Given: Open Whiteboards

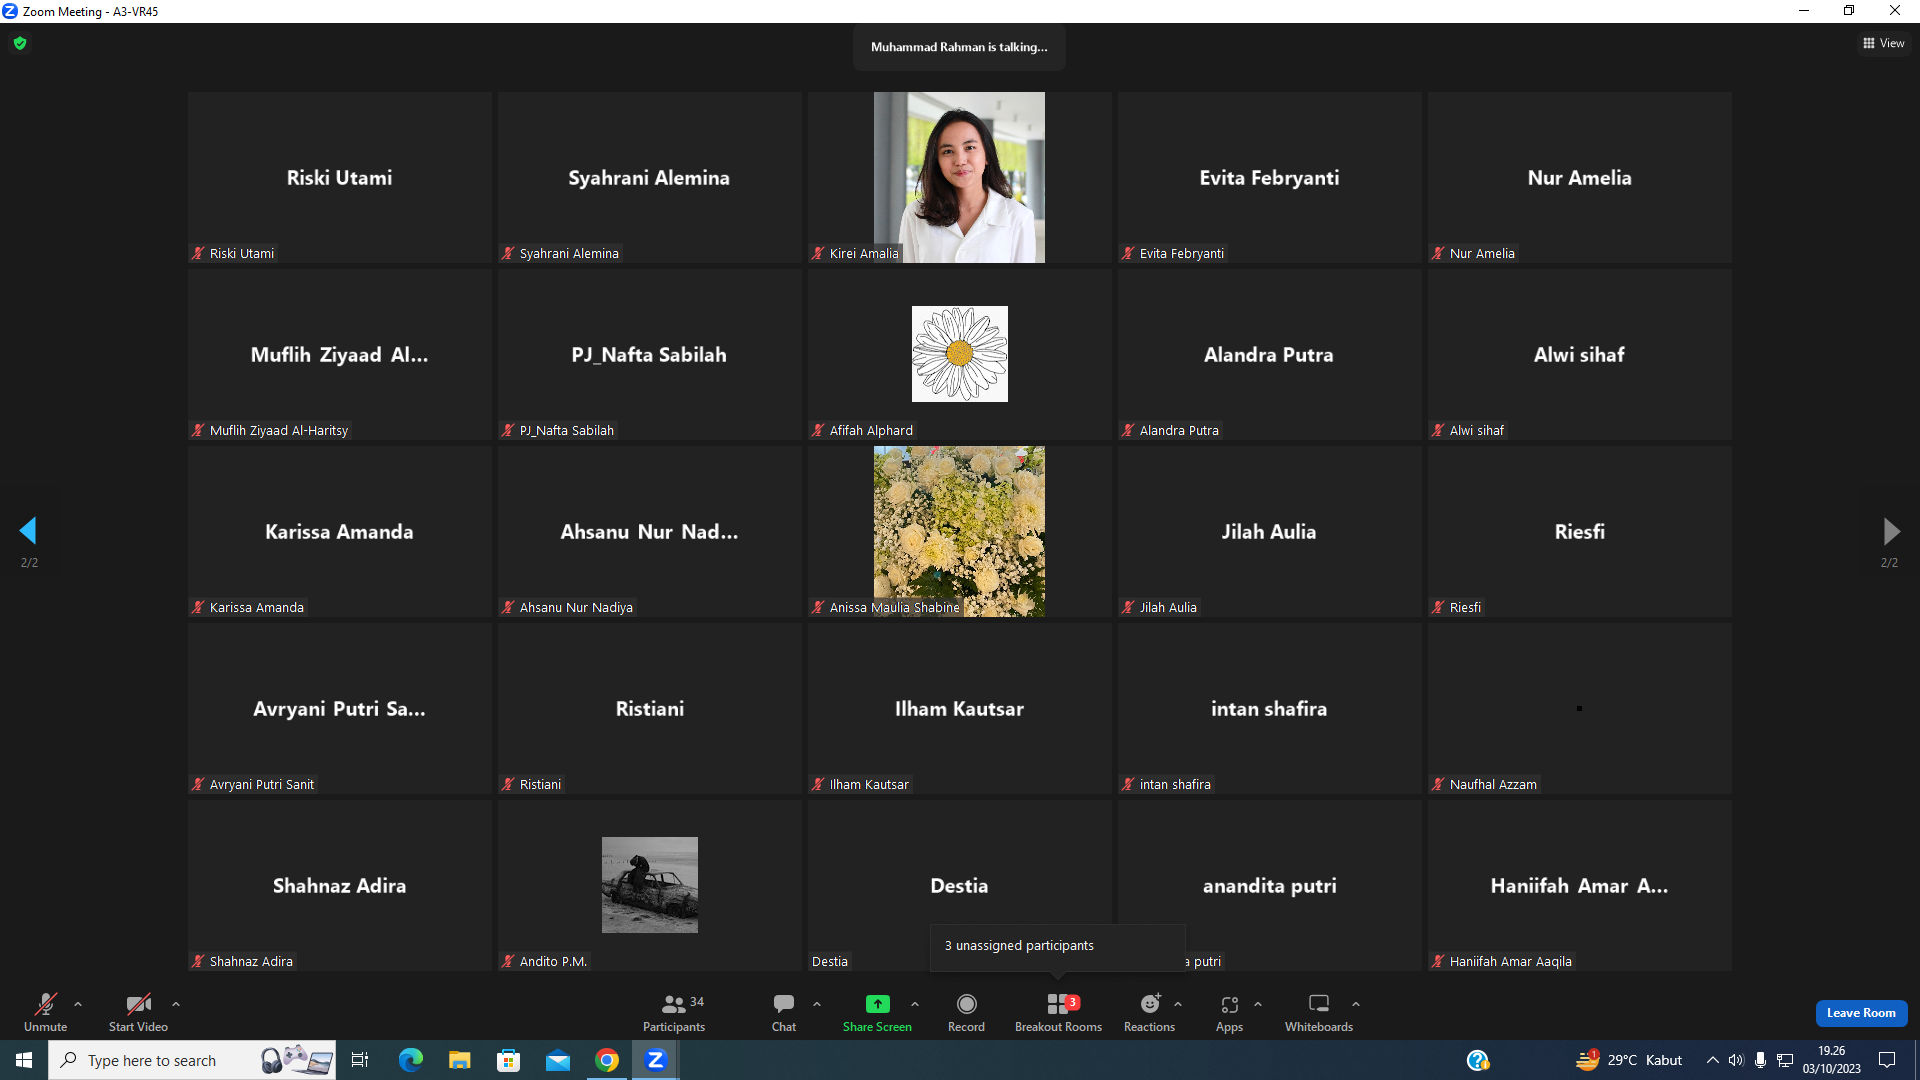Looking at the screenshot, I should [x=1319, y=1012].
